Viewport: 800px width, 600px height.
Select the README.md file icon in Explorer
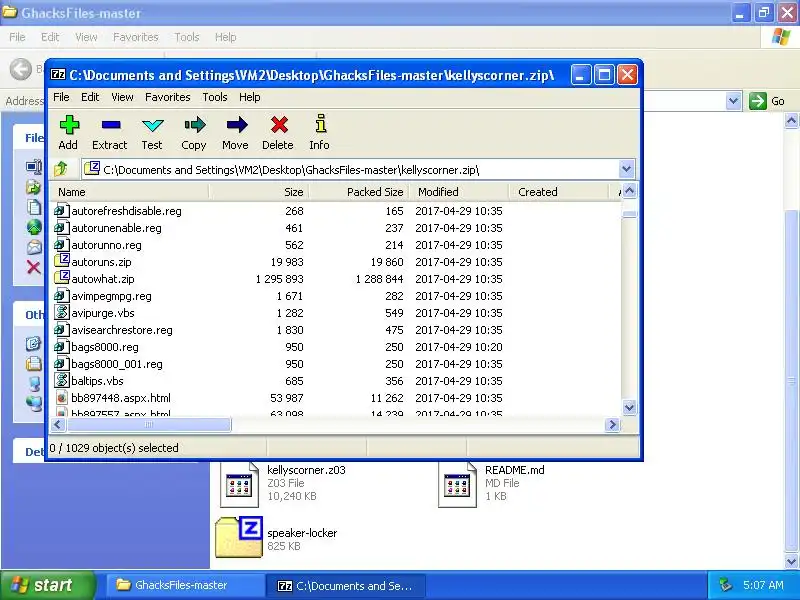pos(457,484)
